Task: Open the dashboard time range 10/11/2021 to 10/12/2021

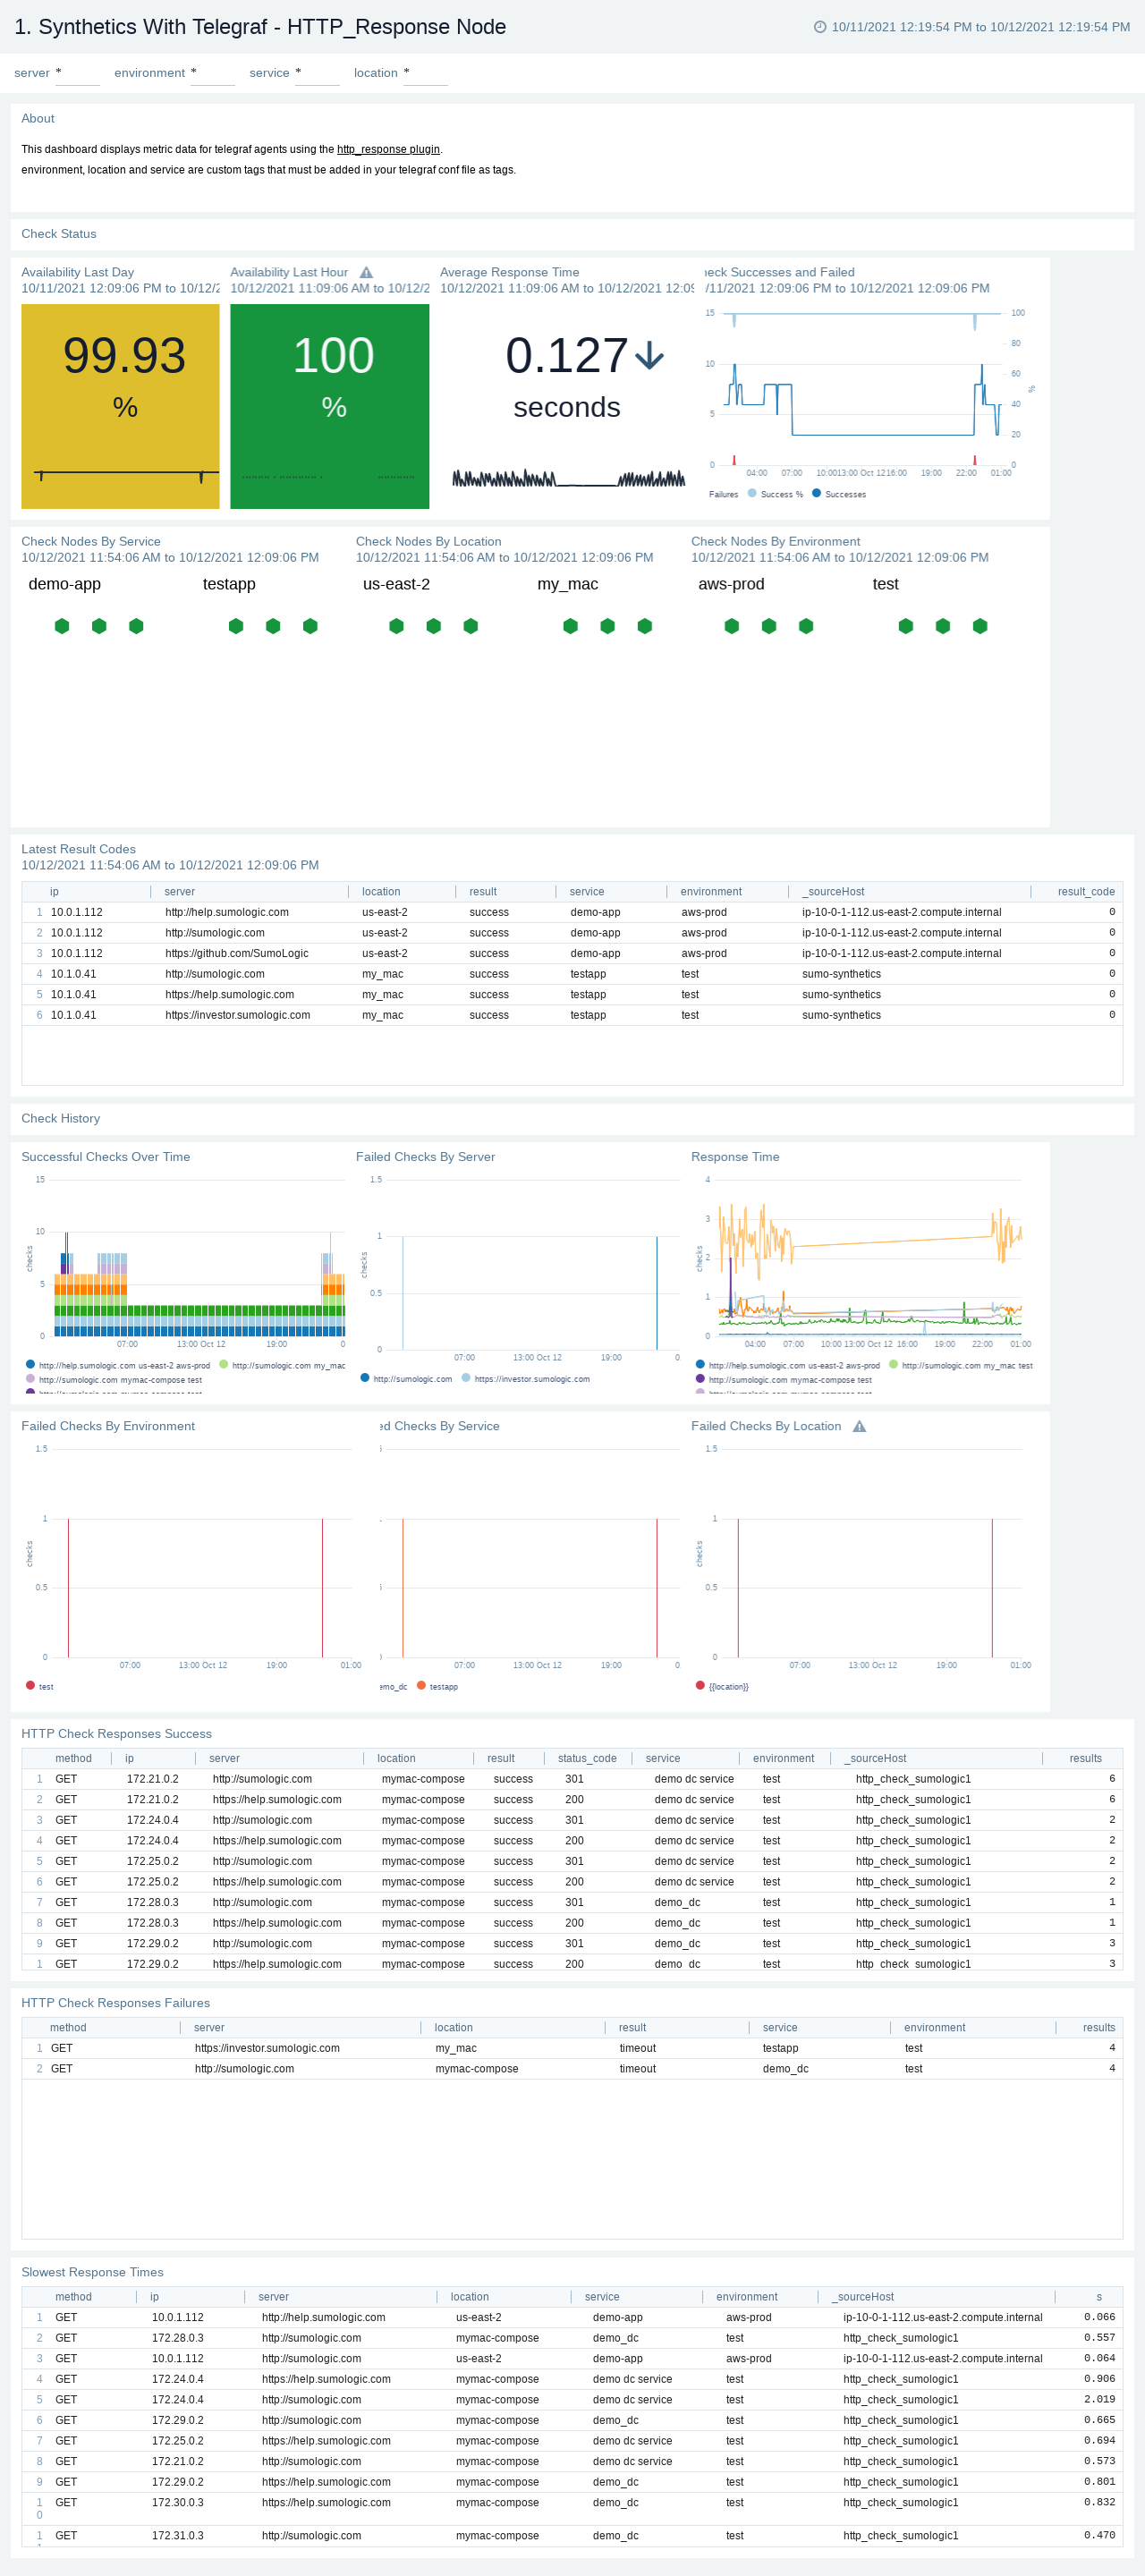Action: 980,27
